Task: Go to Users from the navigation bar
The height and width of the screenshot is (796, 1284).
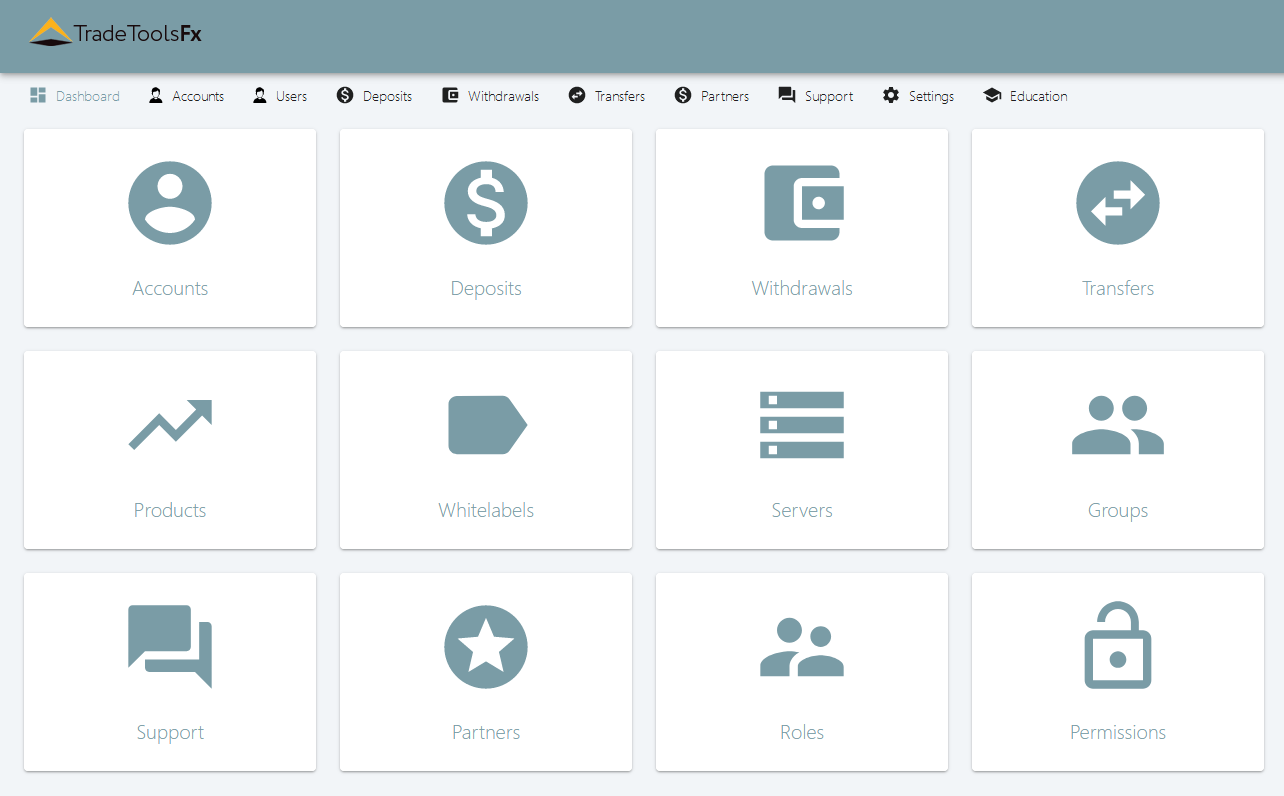Action: point(279,95)
